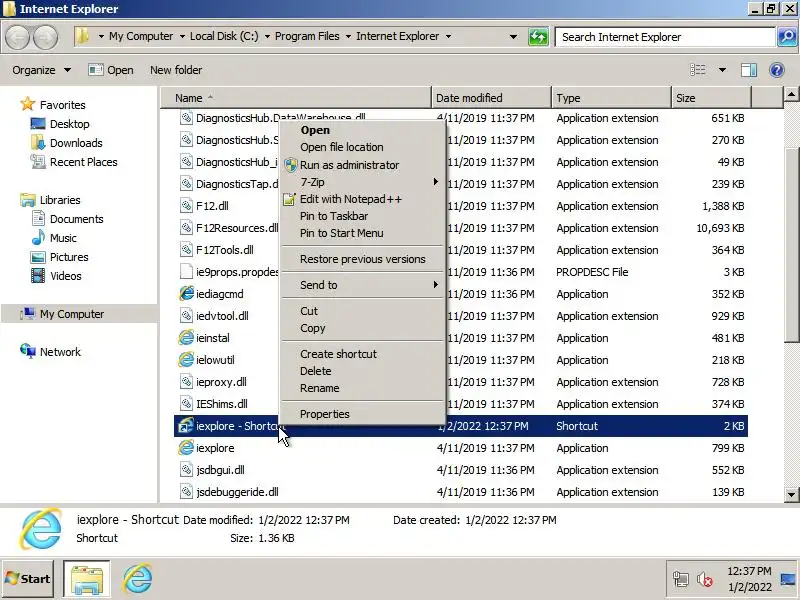Select Restore previous versions
The width and height of the screenshot is (800, 600).
(x=362, y=259)
